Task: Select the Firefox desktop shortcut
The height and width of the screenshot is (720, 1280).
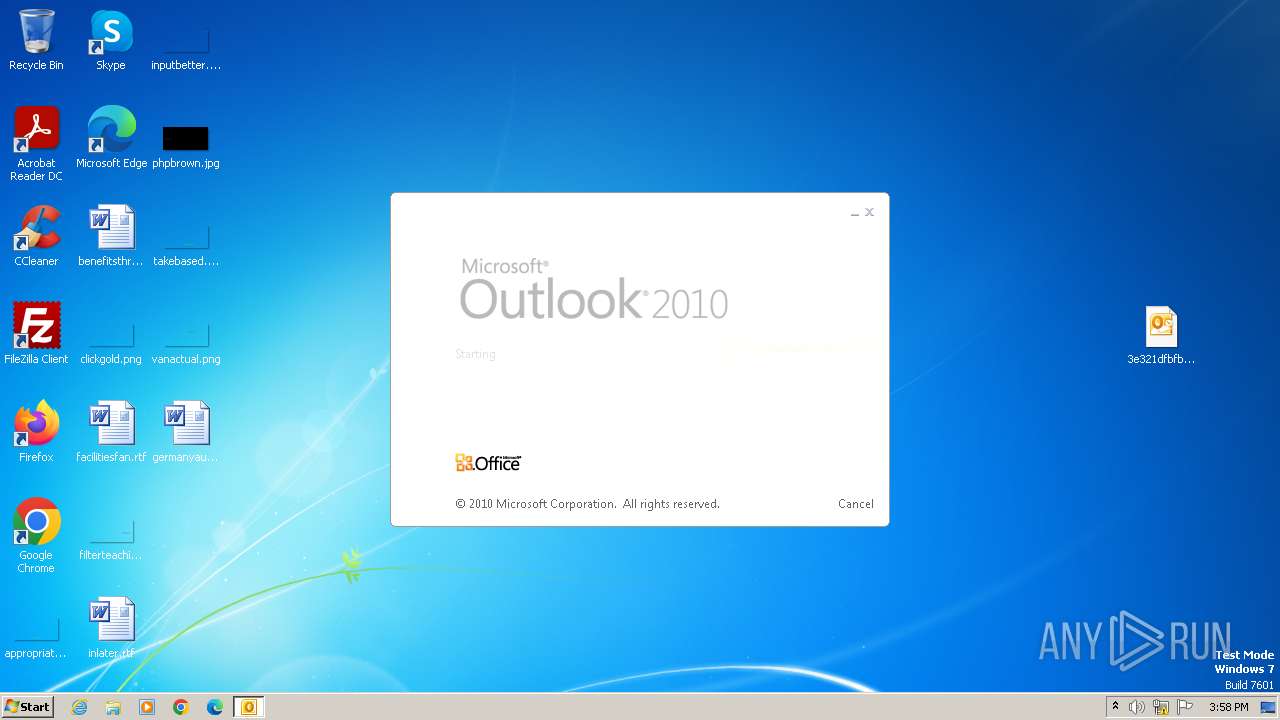Action: (x=36, y=432)
